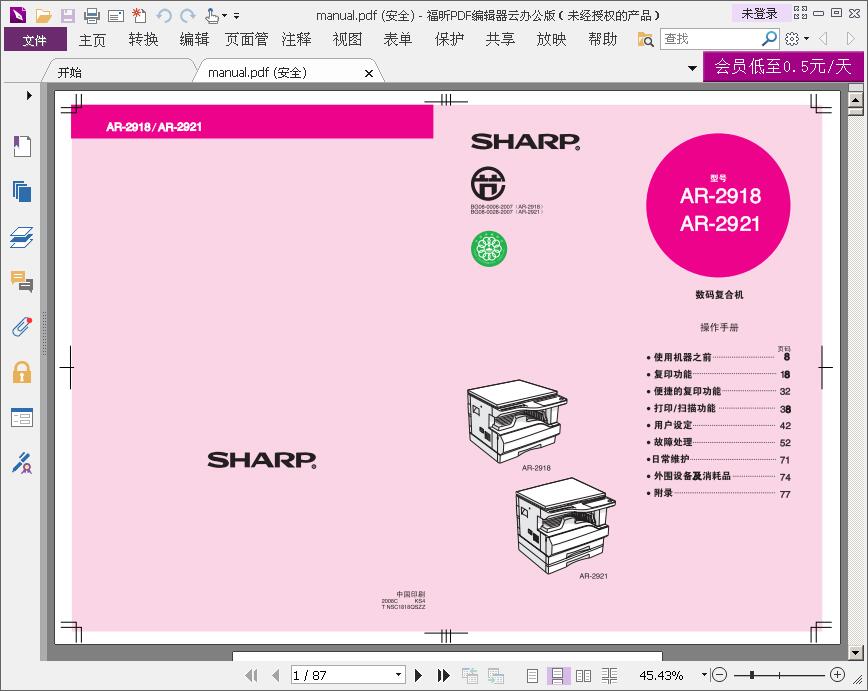The image size is (868, 691).
Task: Click the vertical scrollbar up arrow
Action: click(855, 100)
